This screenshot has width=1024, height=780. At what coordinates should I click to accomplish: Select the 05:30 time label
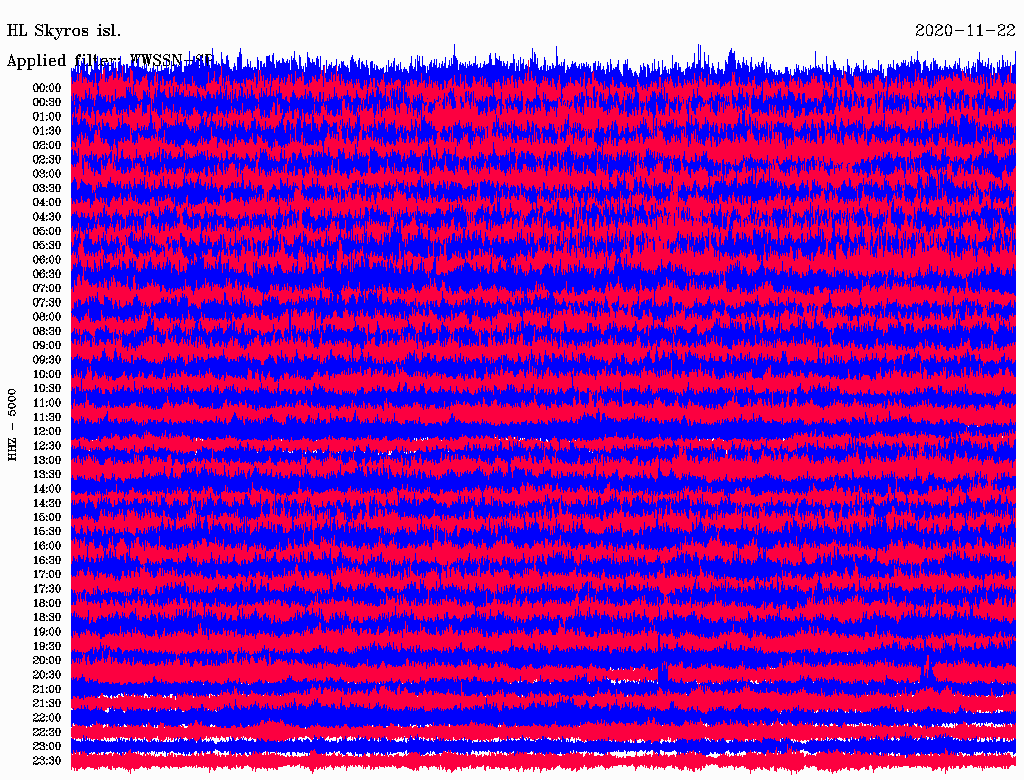47,246
